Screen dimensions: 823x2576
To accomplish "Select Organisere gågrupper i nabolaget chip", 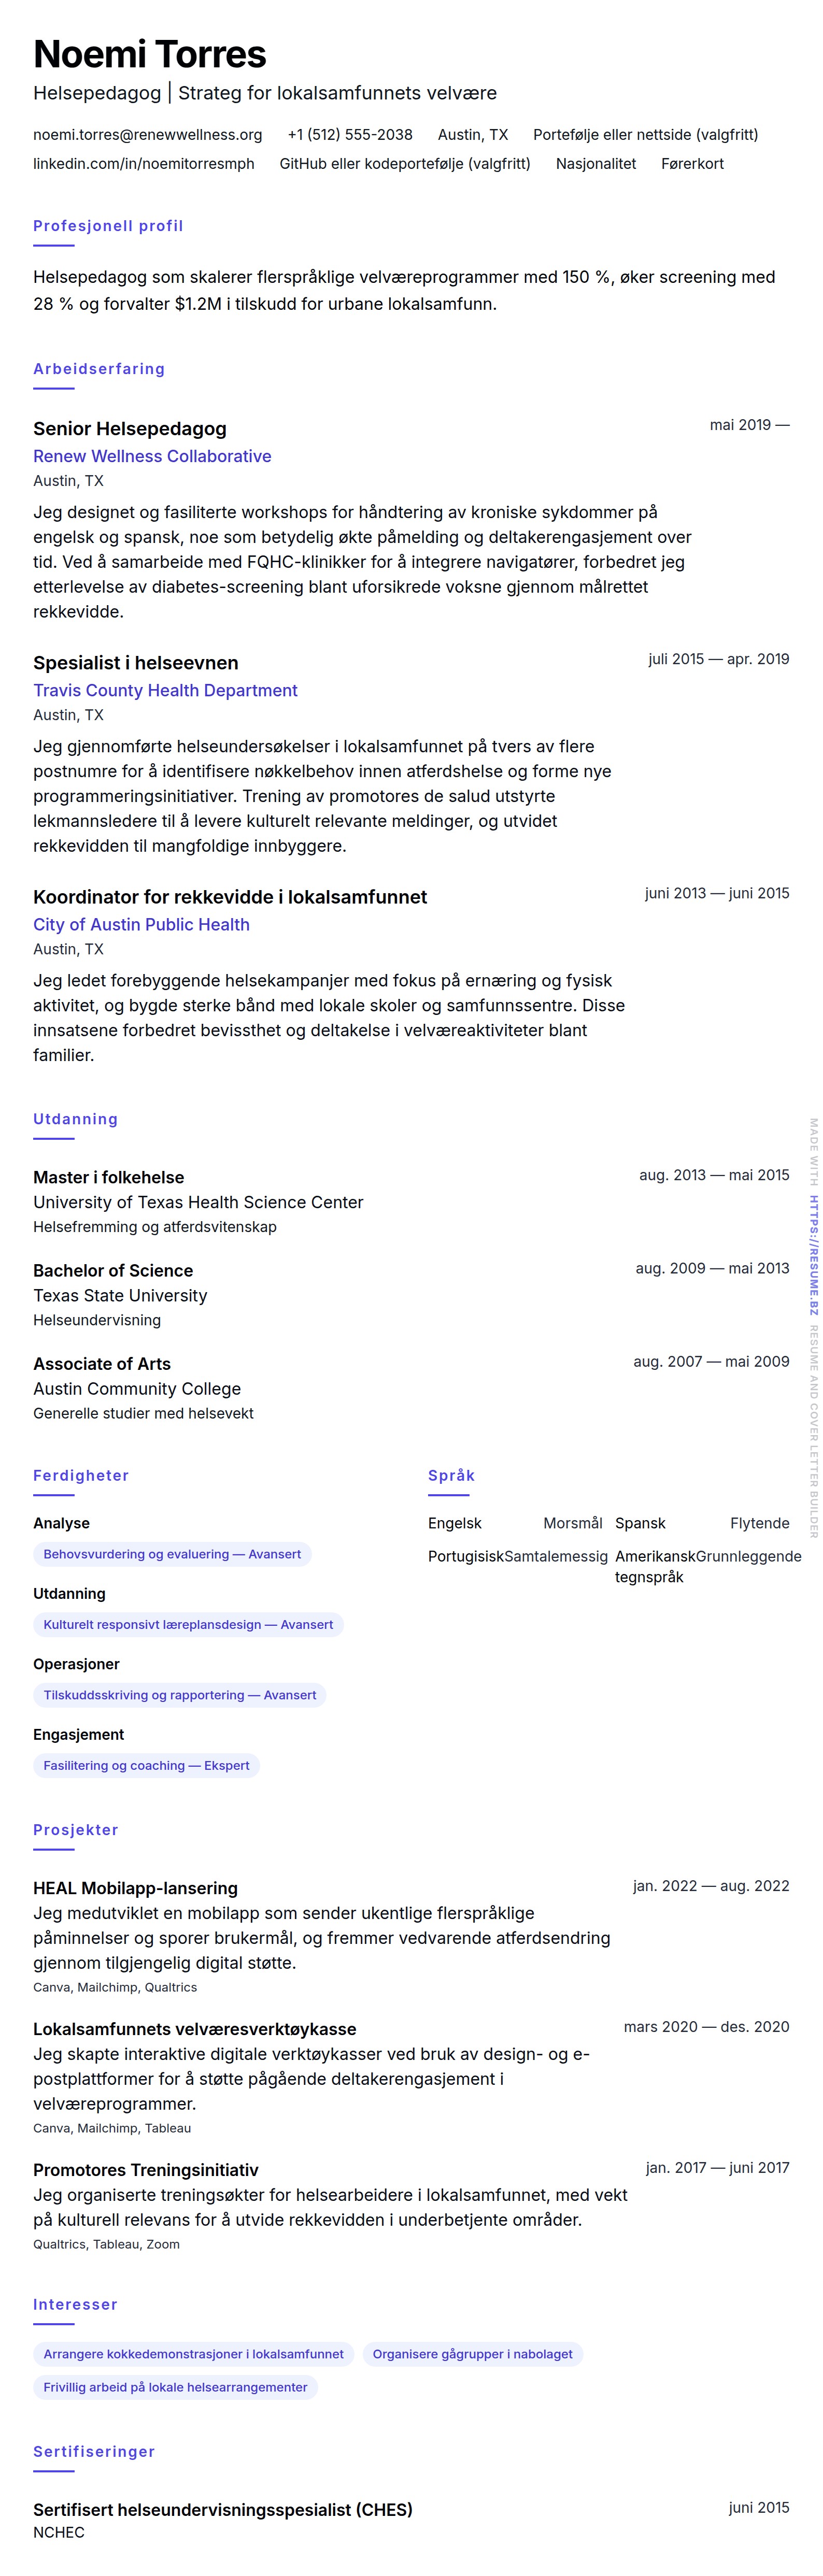I will pyautogui.click(x=472, y=2354).
